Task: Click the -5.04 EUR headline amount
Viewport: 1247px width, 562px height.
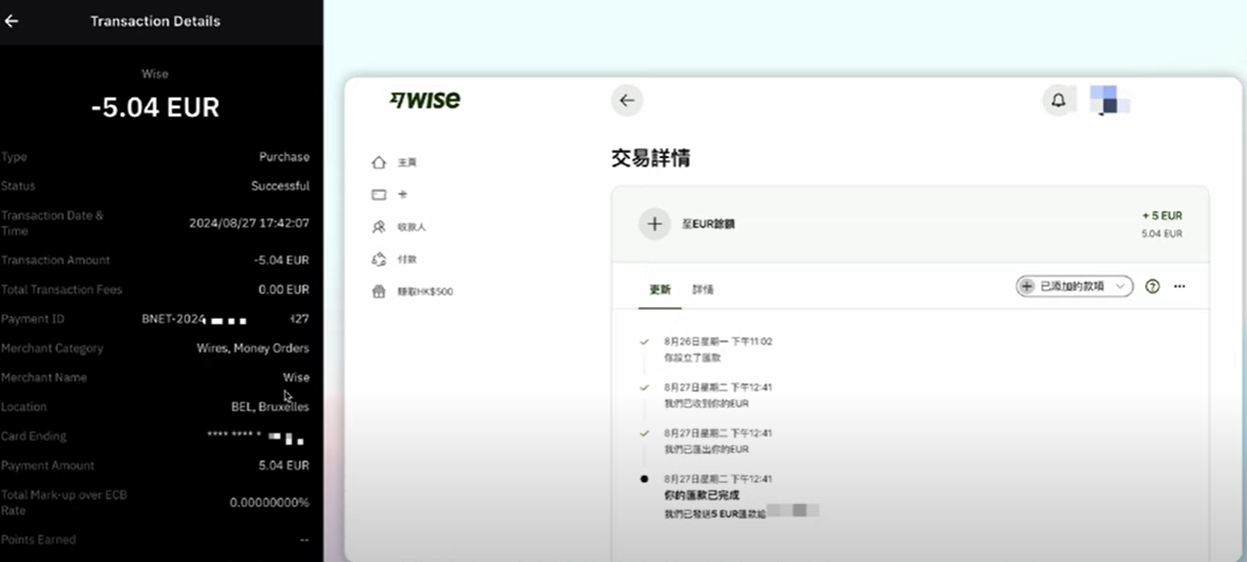Action: click(155, 107)
